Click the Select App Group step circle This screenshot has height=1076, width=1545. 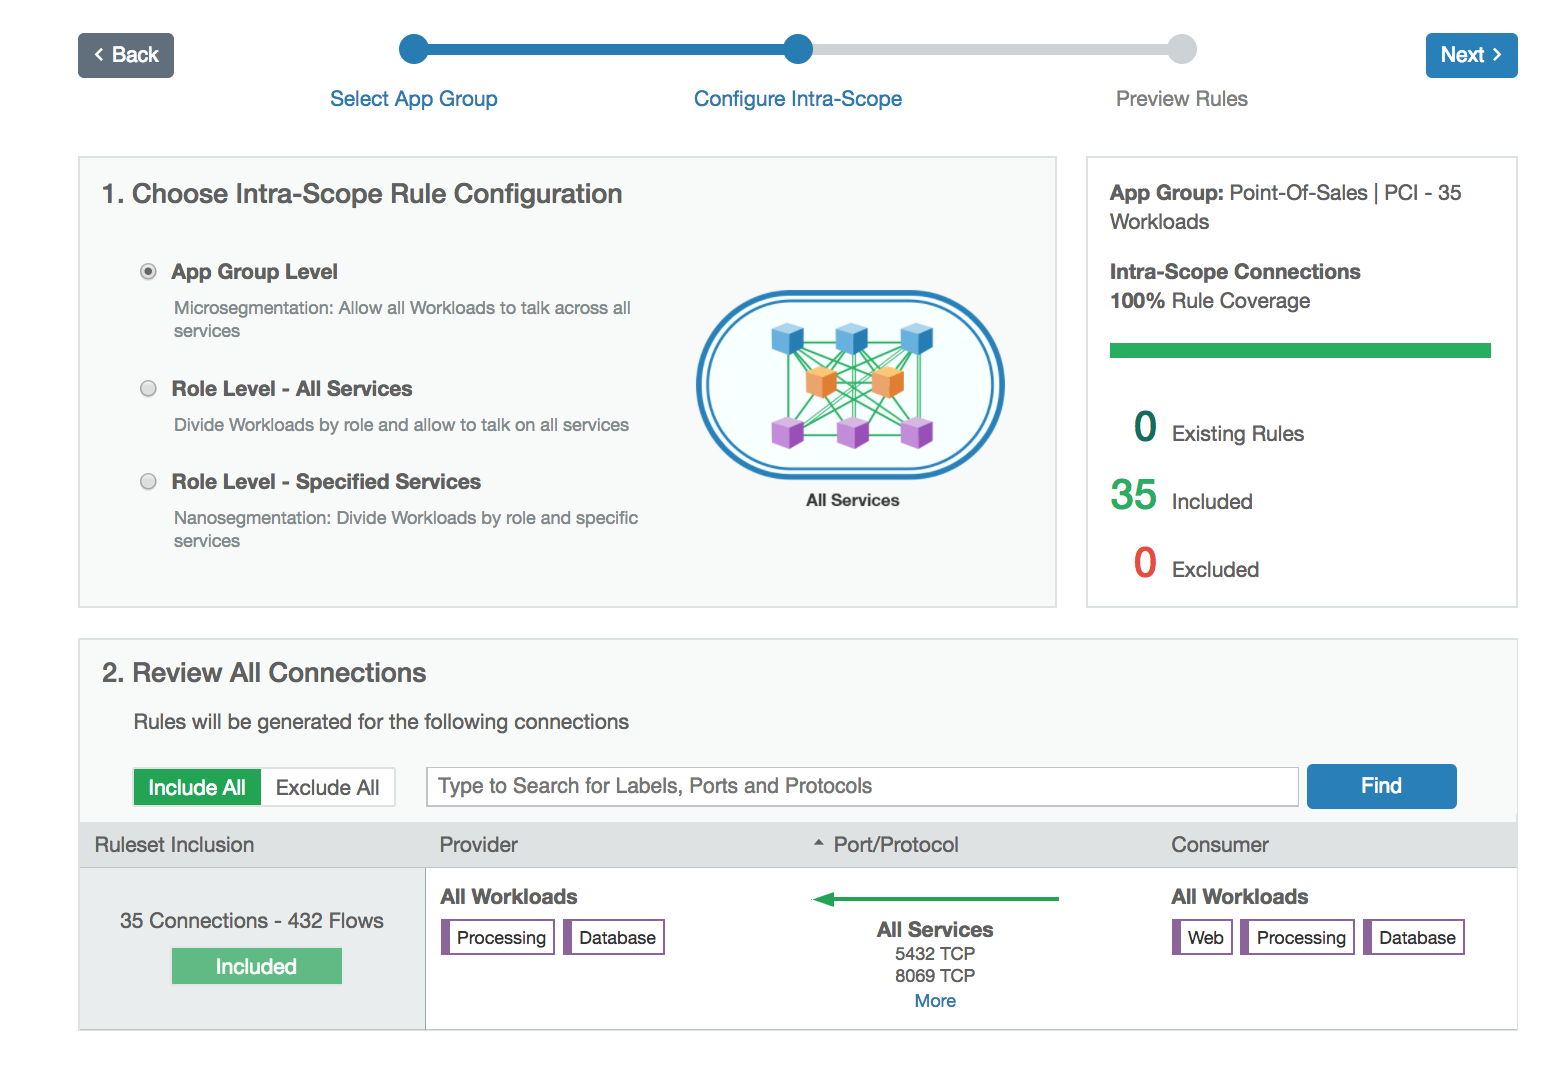[x=413, y=49]
